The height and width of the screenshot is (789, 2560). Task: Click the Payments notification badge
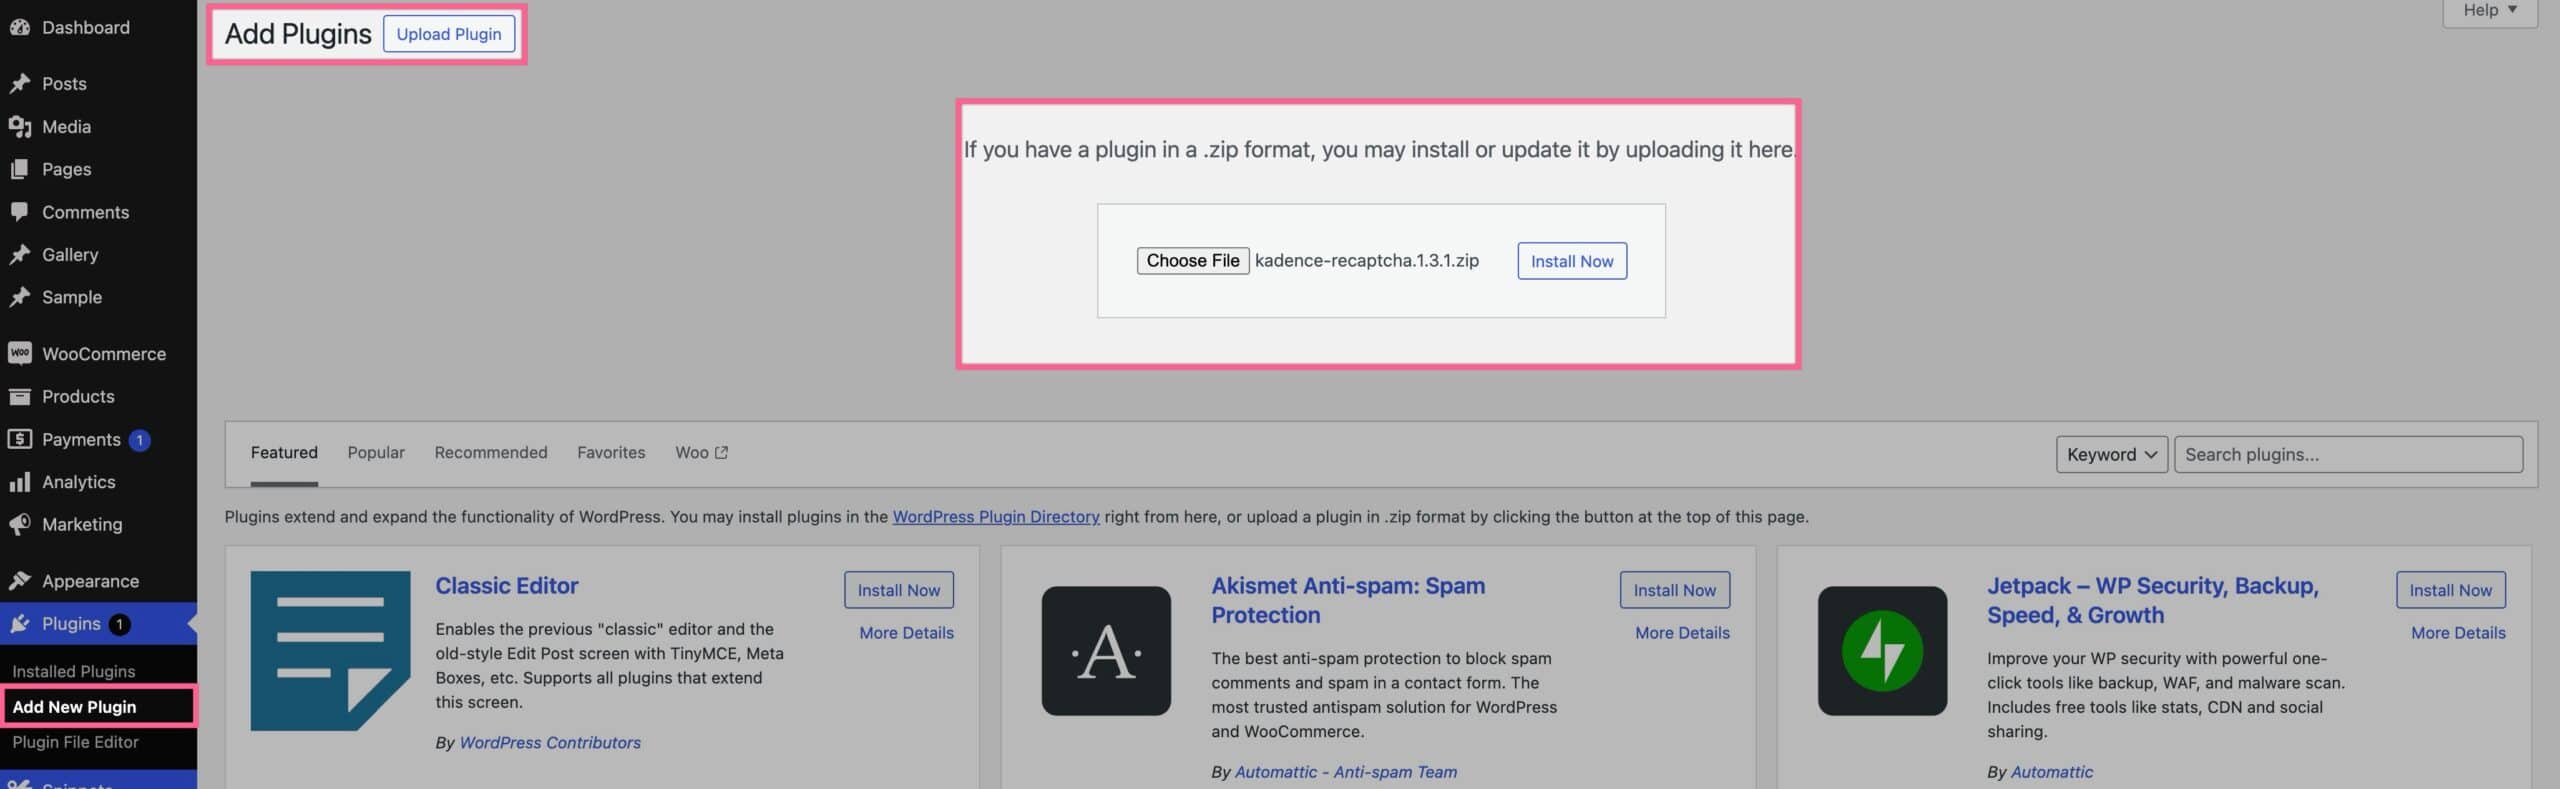[x=140, y=440]
